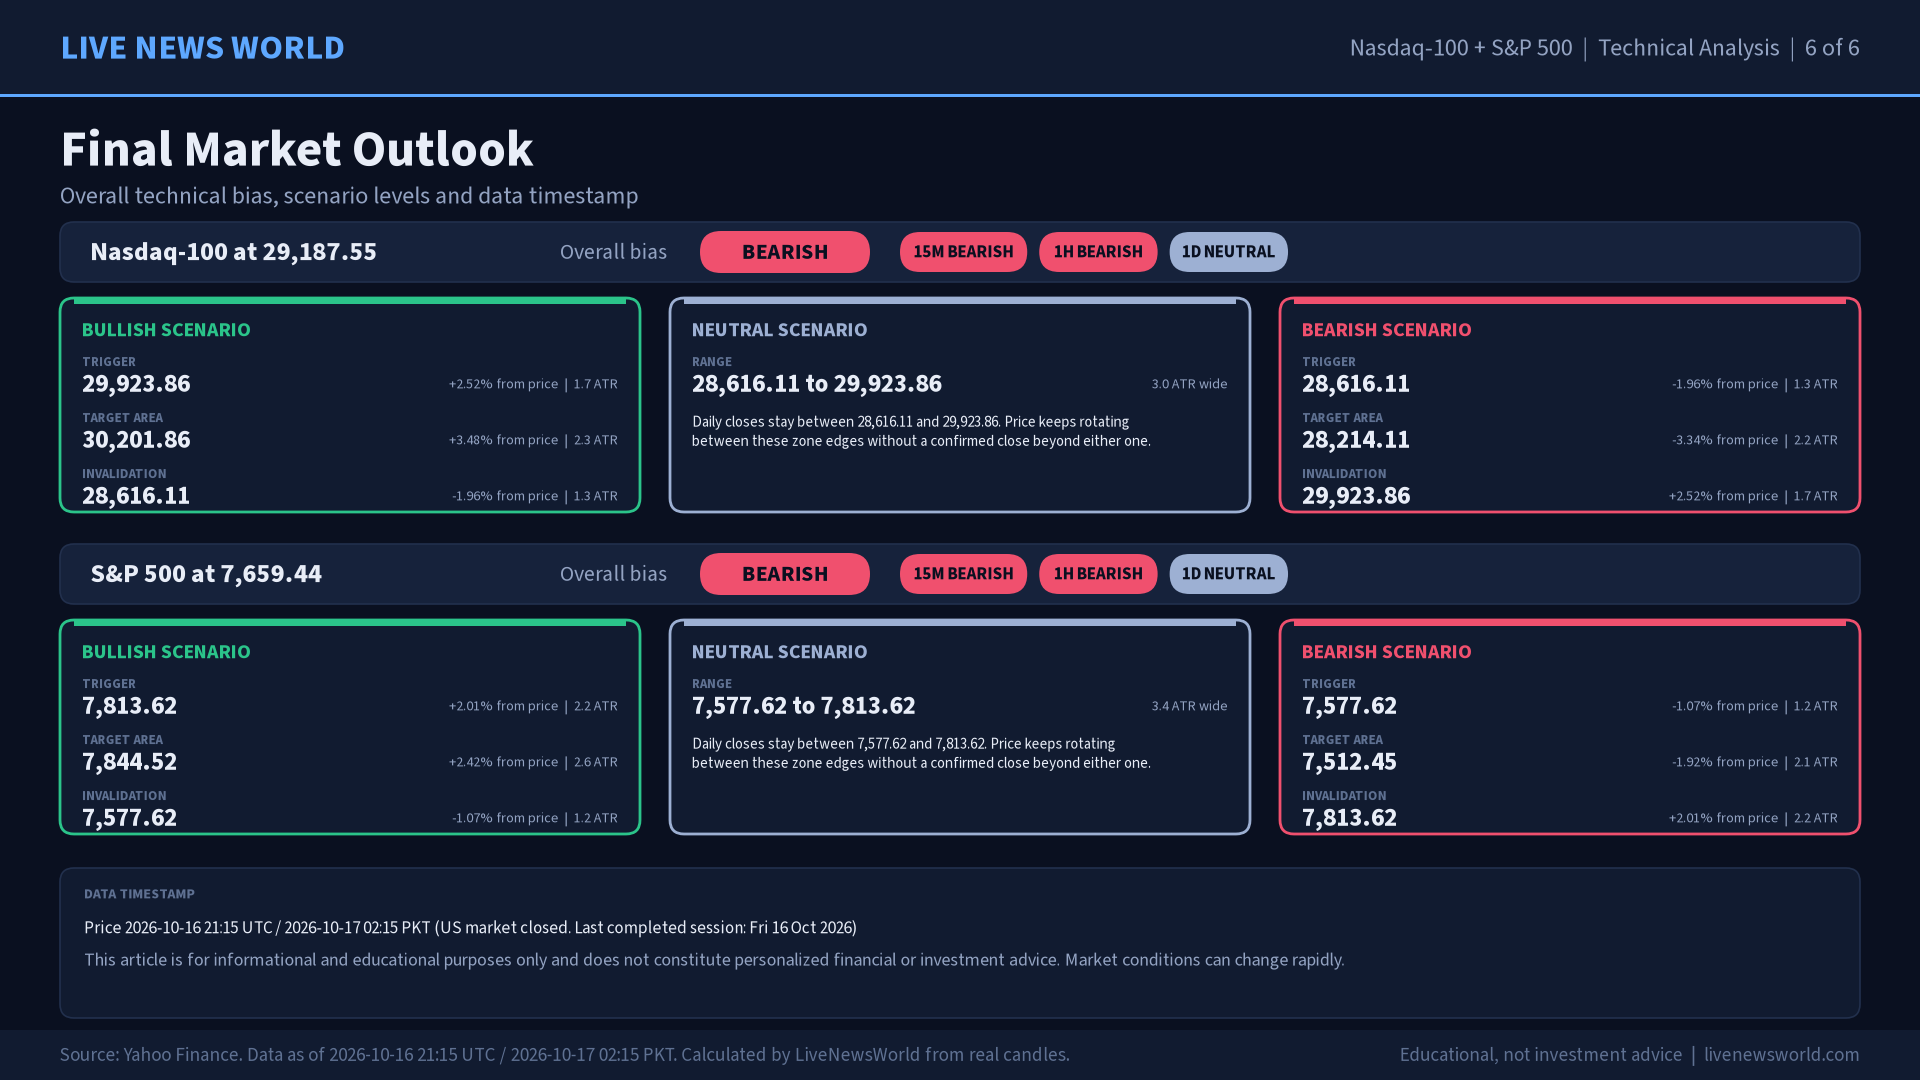The width and height of the screenshot is (1920, 1080).
Task: Click Nasdaq 'NEUTRAL SCENARIO' card title
Action: tap(779, 330)
